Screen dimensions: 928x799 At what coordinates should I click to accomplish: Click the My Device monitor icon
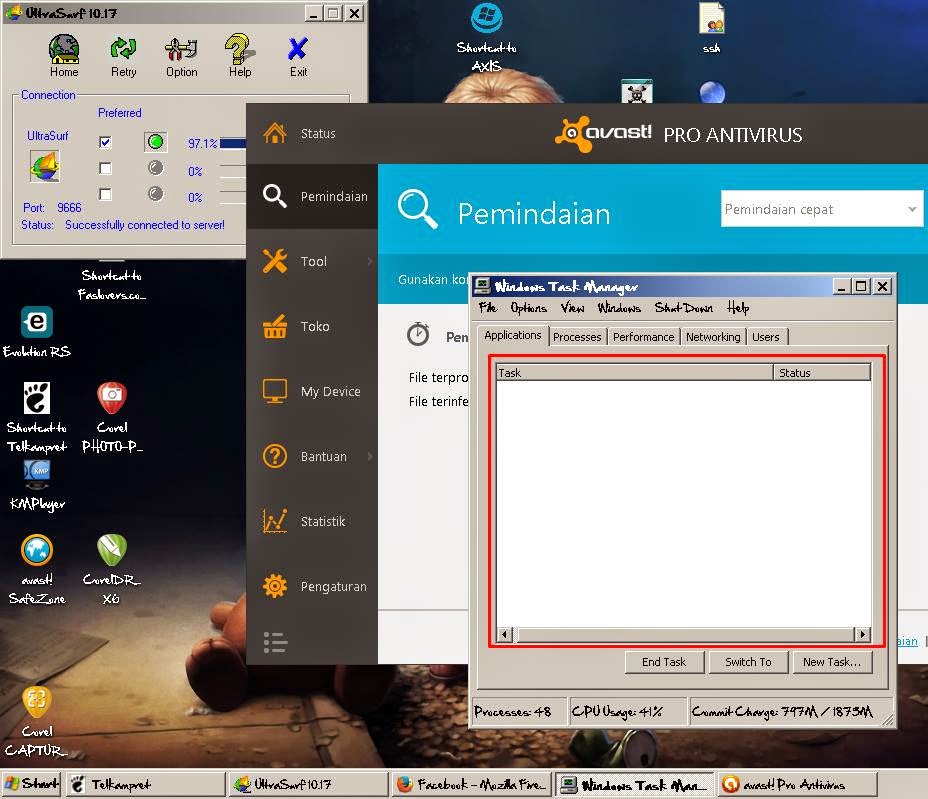coord(273,391)
